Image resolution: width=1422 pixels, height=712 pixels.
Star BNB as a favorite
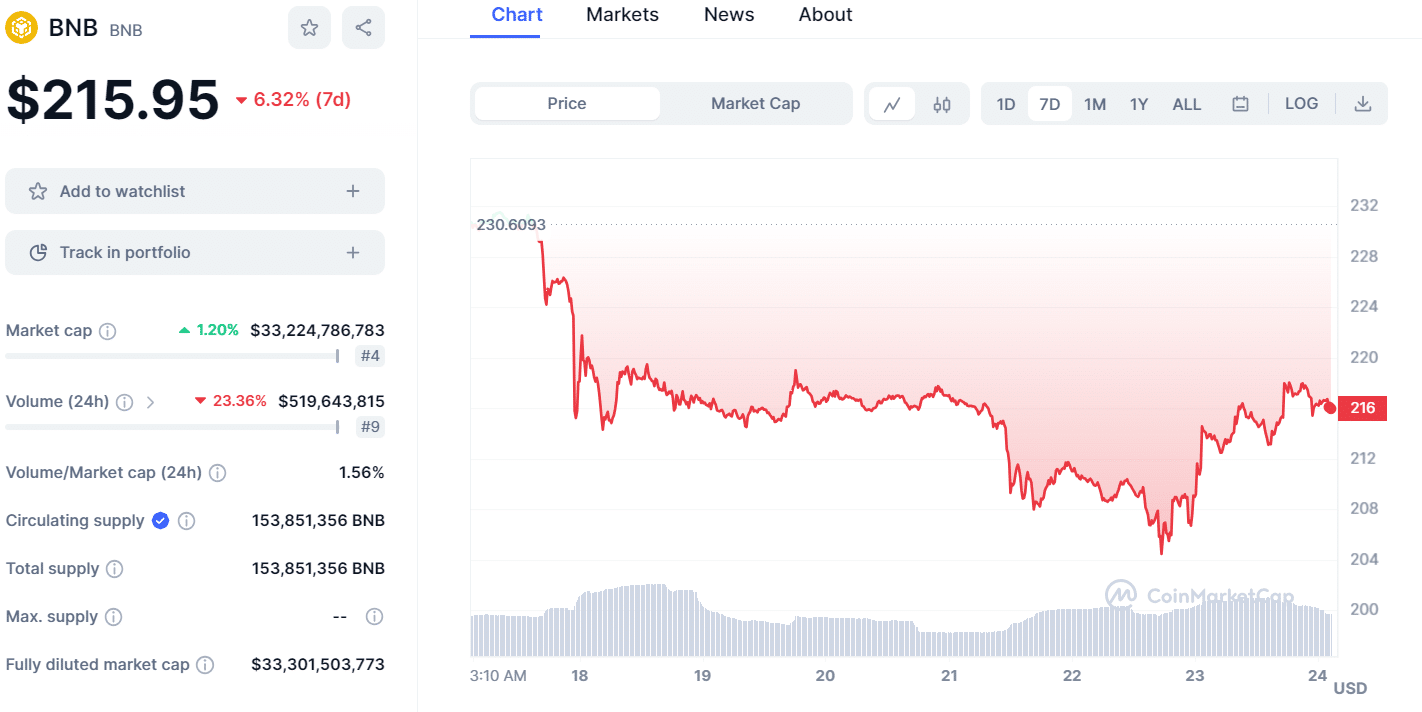pos(309,28)
